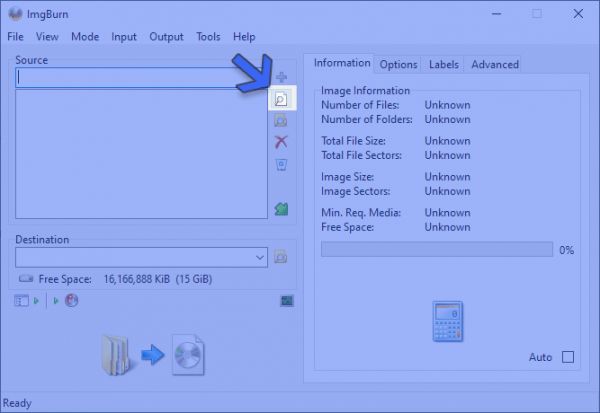This screenshot has height=413, width=600.
Task: Expand the Destination dropdown
Action: pyautogui.click(x=260, y=257)
